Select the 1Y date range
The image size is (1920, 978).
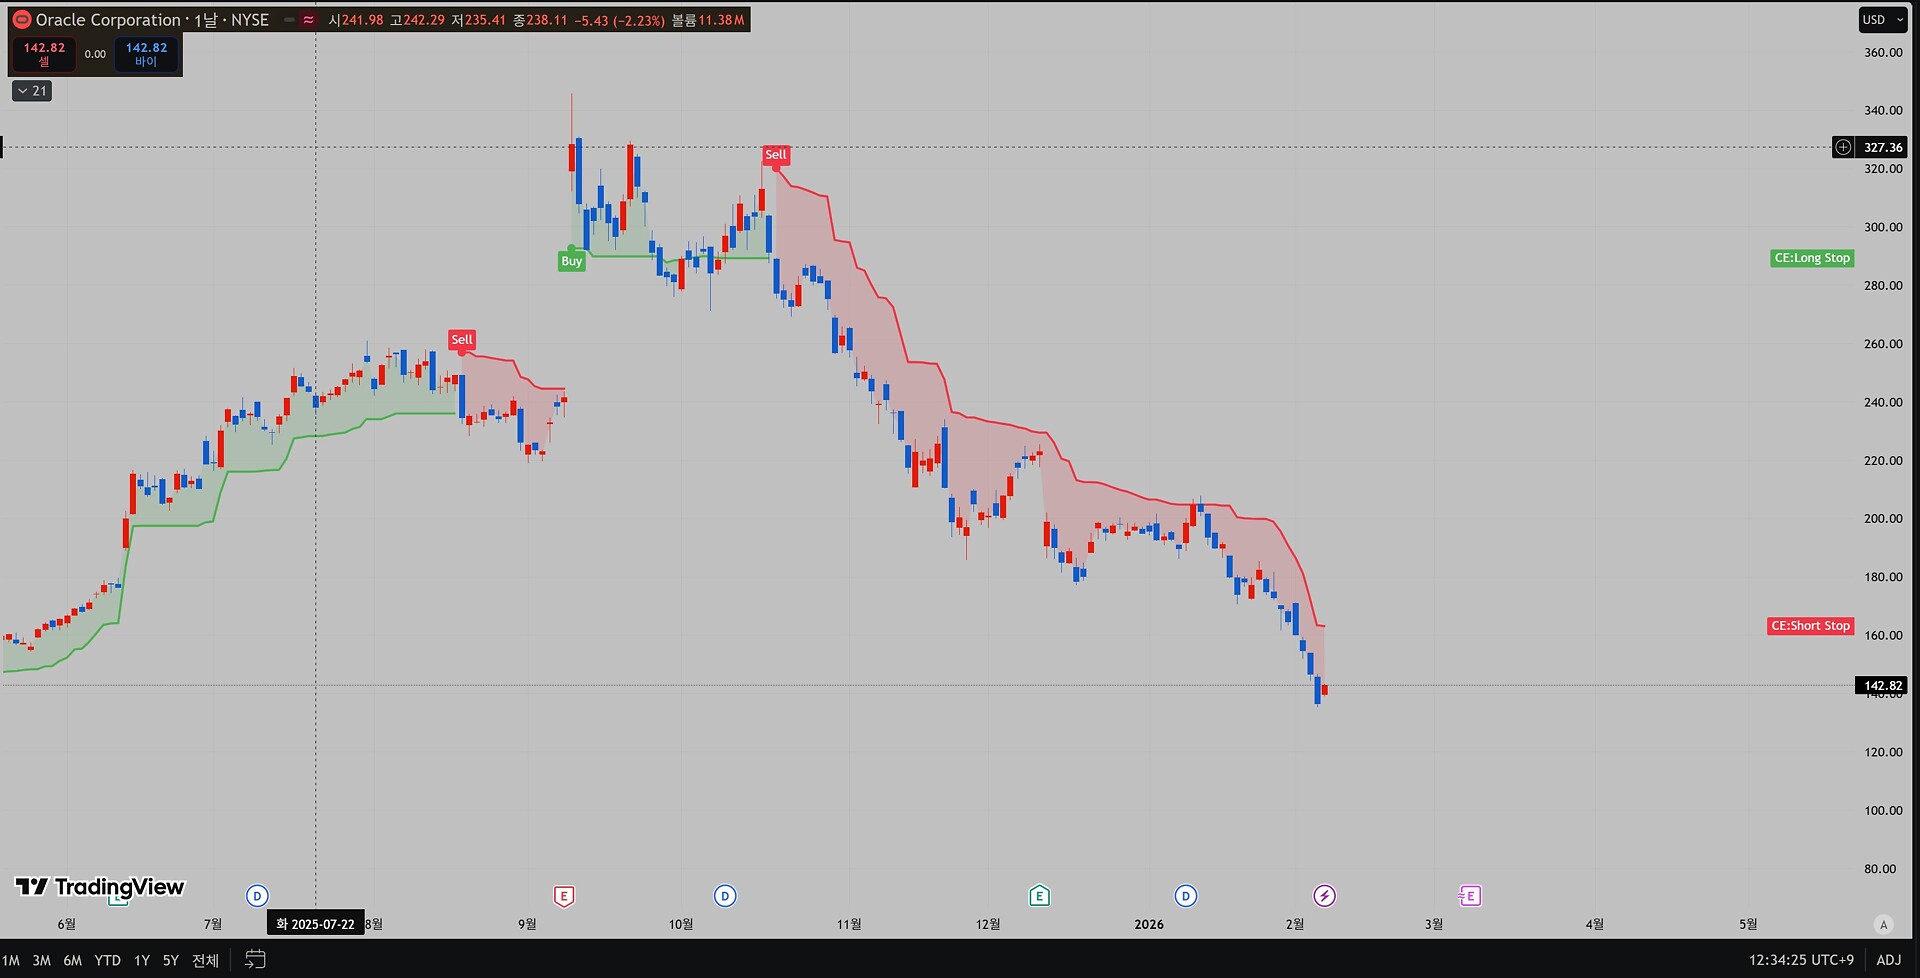[x=142, y=960]
